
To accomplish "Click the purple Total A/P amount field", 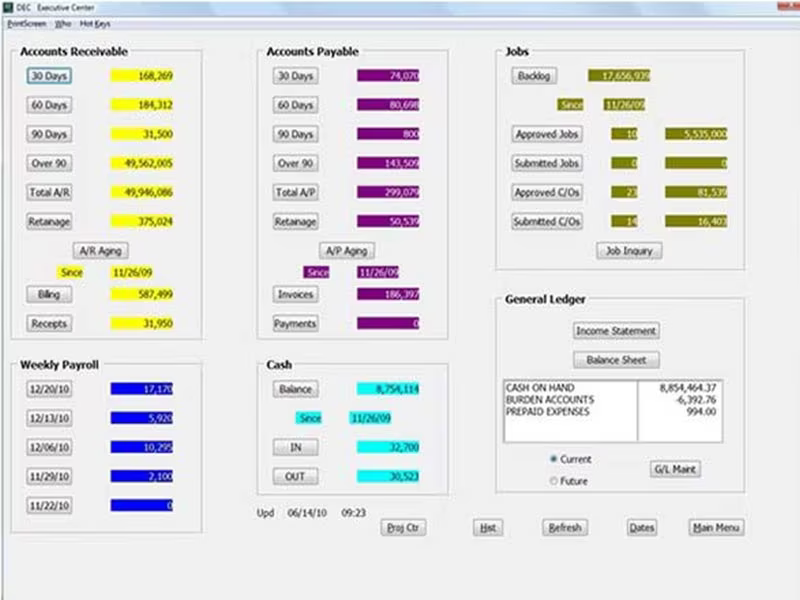I will click(x=388, y=192).
